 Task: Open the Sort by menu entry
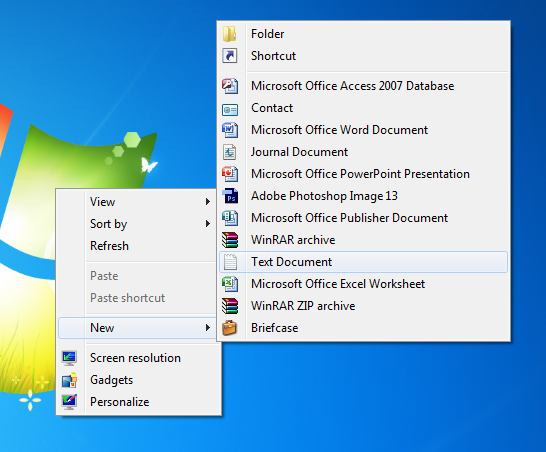coord(138,224)
